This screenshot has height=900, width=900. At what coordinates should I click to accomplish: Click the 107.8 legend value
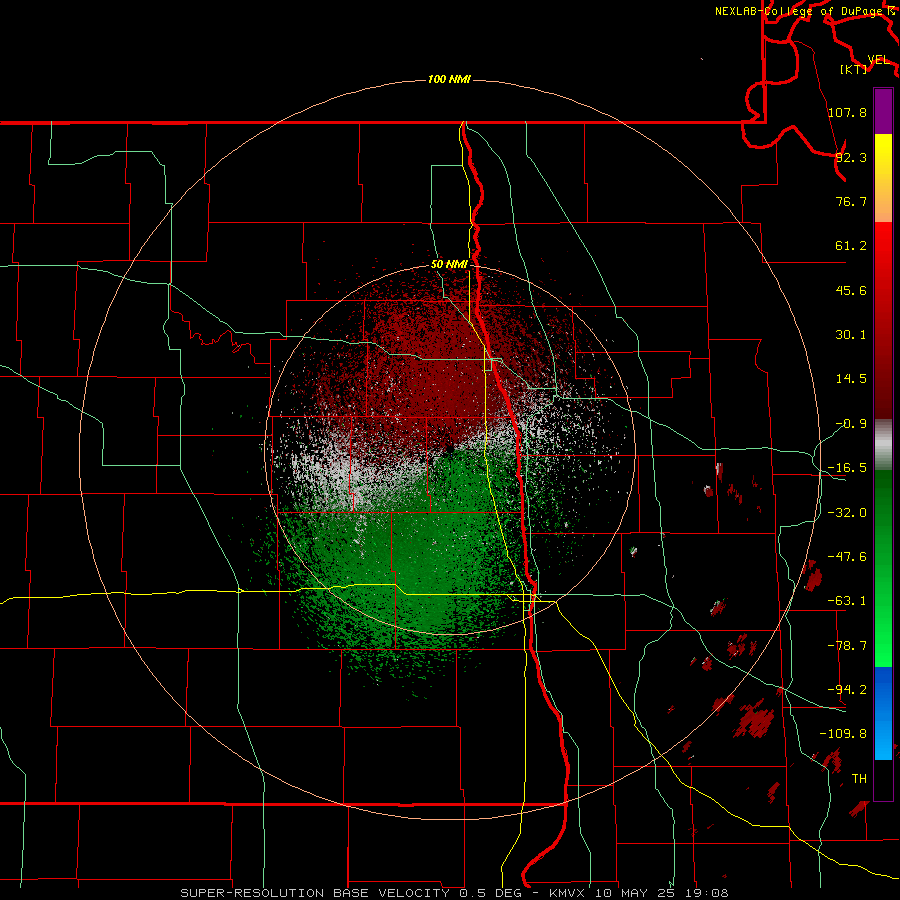pyautogui.click(x=847, y=112)
